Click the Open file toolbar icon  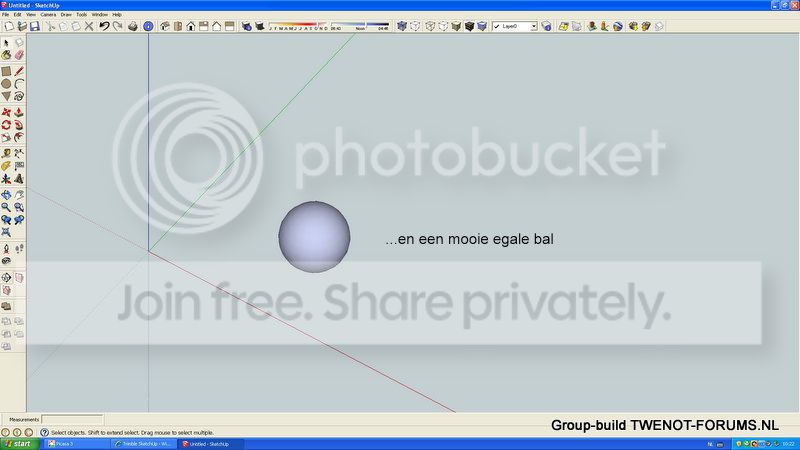click(22, 26)
